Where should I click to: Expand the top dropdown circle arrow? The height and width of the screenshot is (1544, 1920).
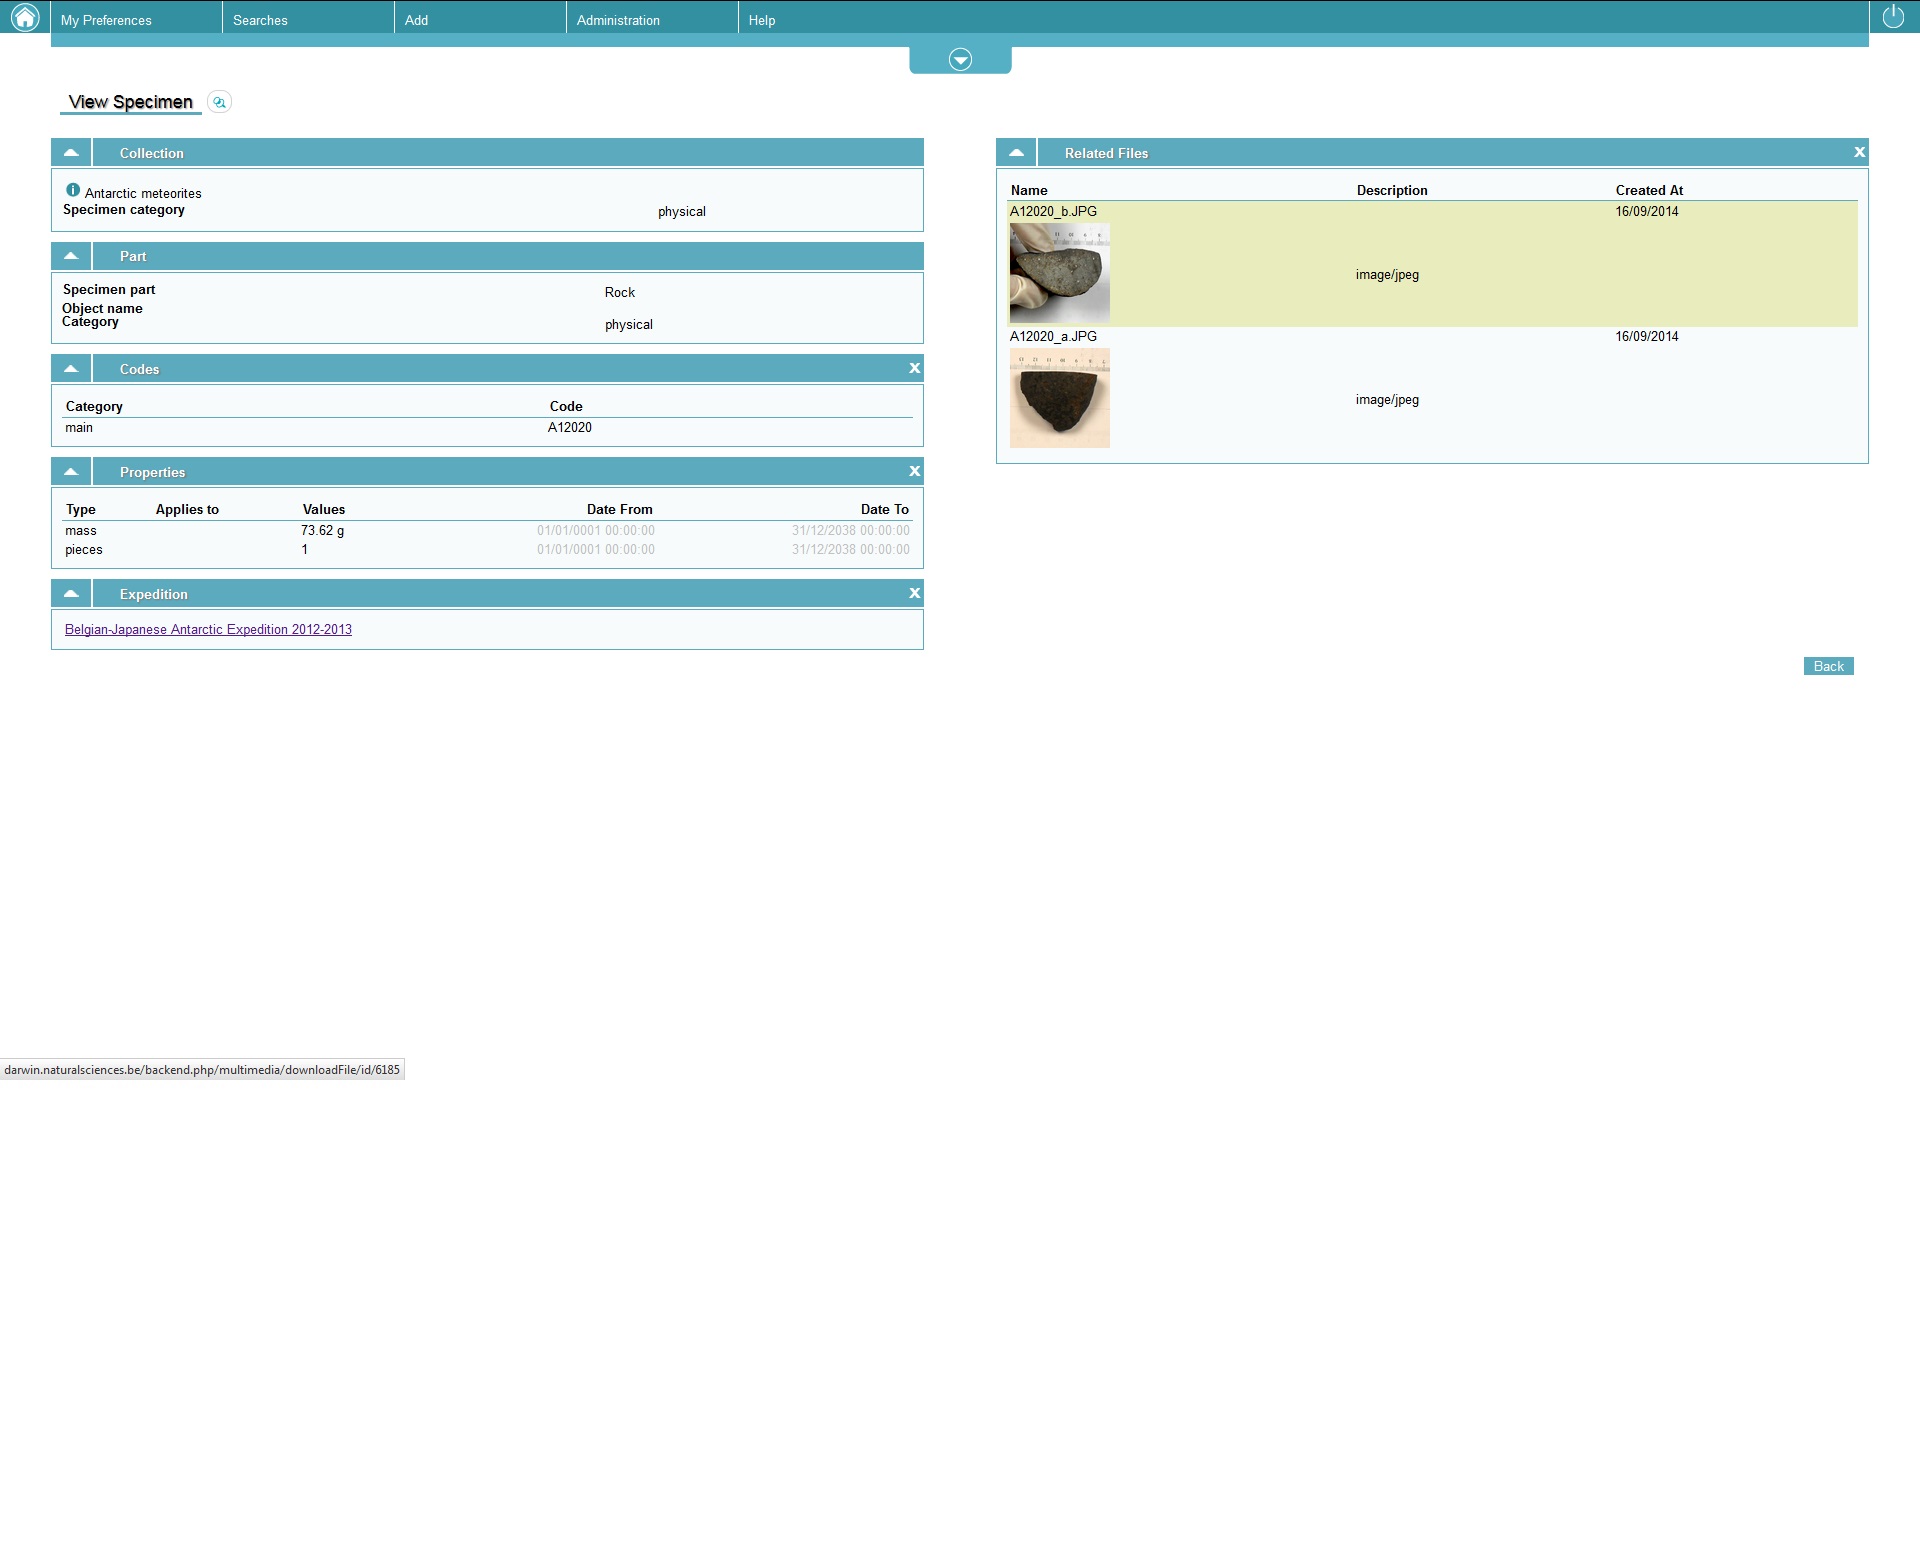coord(960,60)
